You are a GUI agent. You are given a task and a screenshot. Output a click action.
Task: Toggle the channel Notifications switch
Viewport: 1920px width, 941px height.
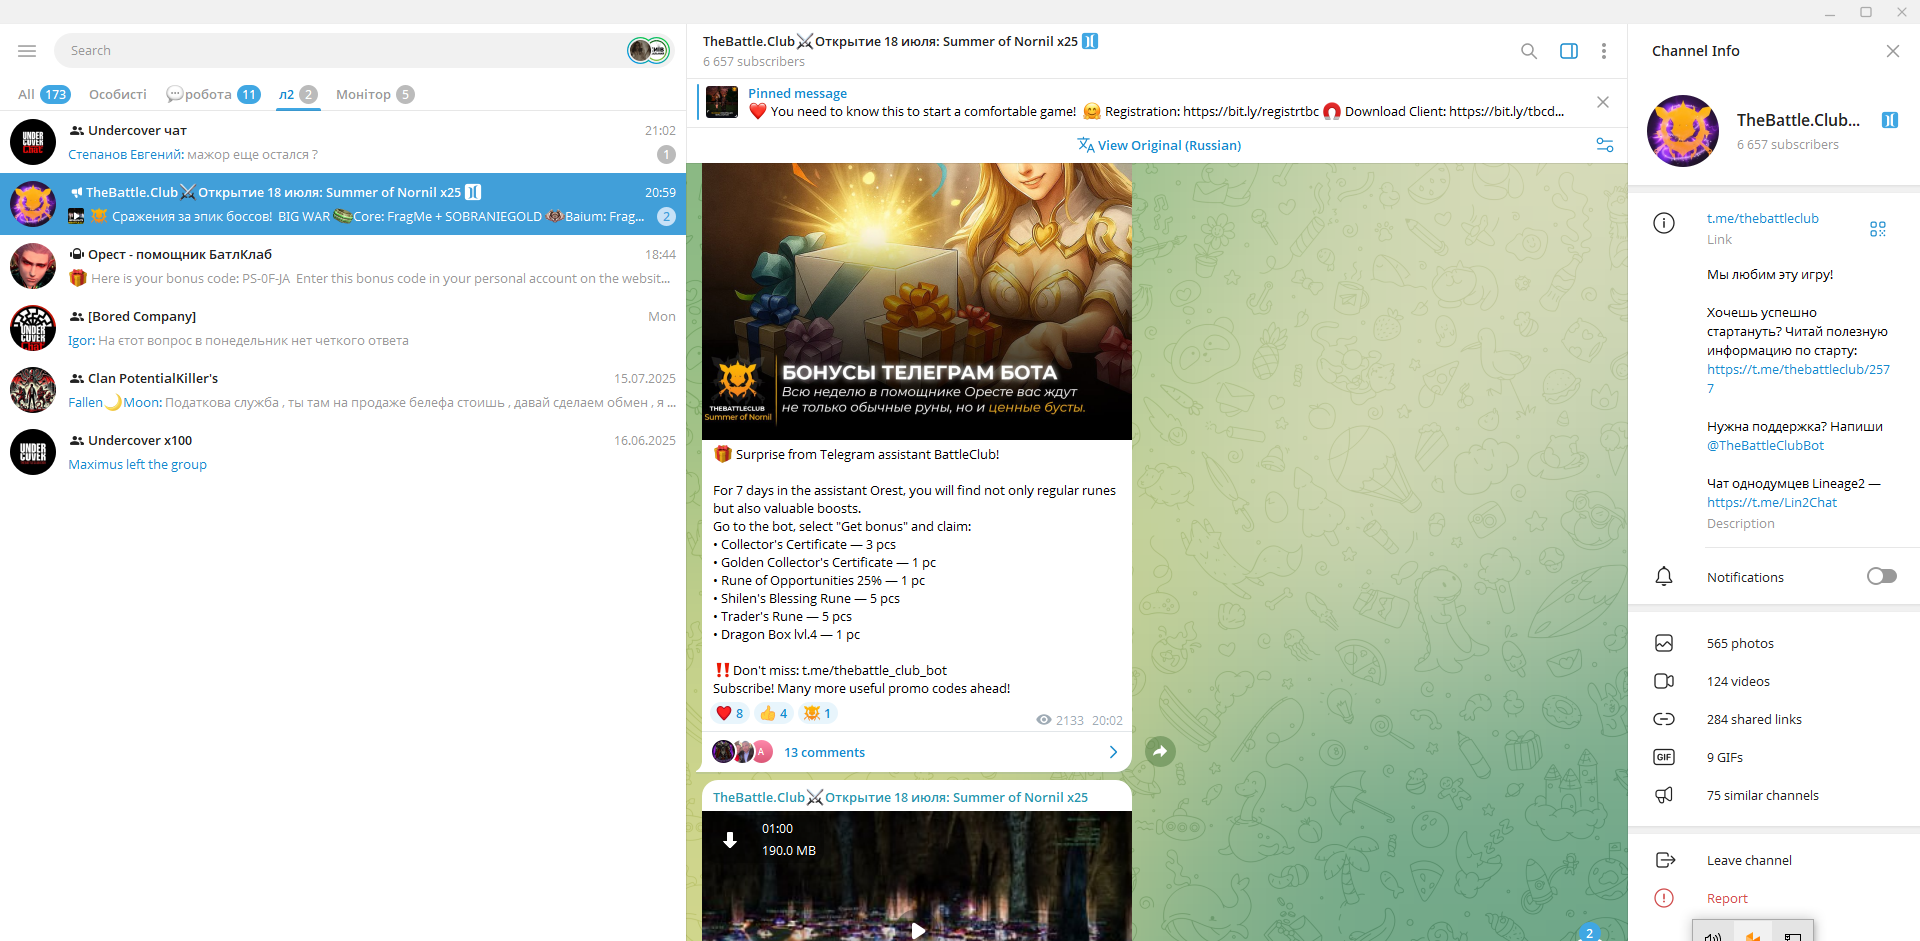click(1882, 576)
